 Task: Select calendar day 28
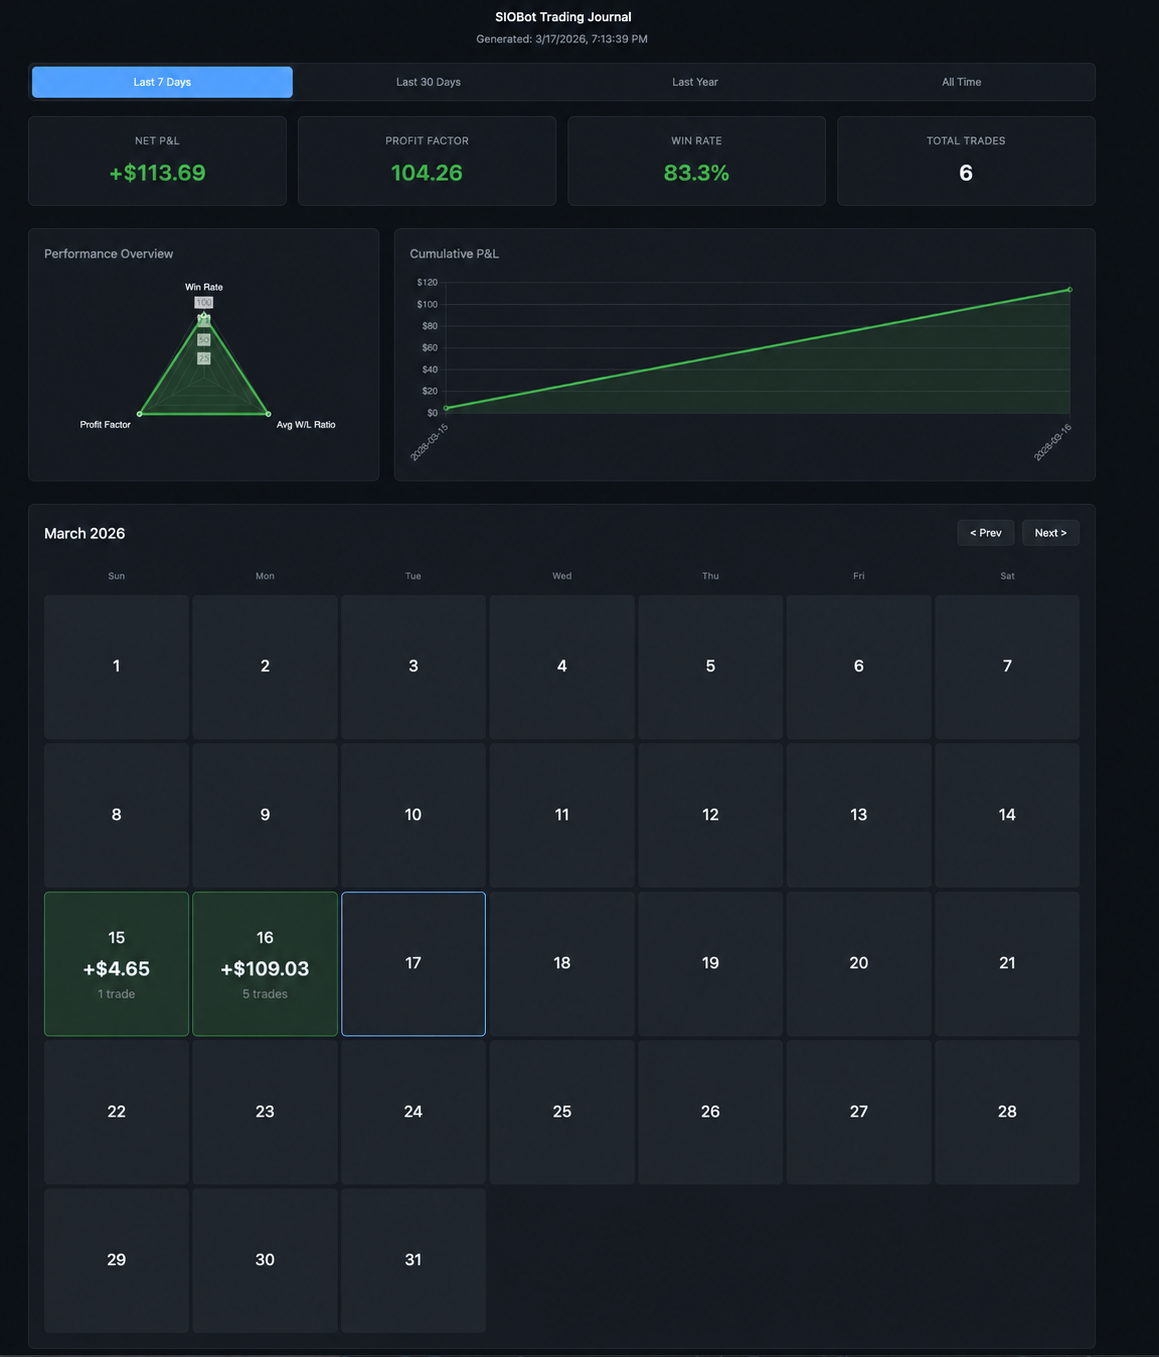point(1007,1112)
